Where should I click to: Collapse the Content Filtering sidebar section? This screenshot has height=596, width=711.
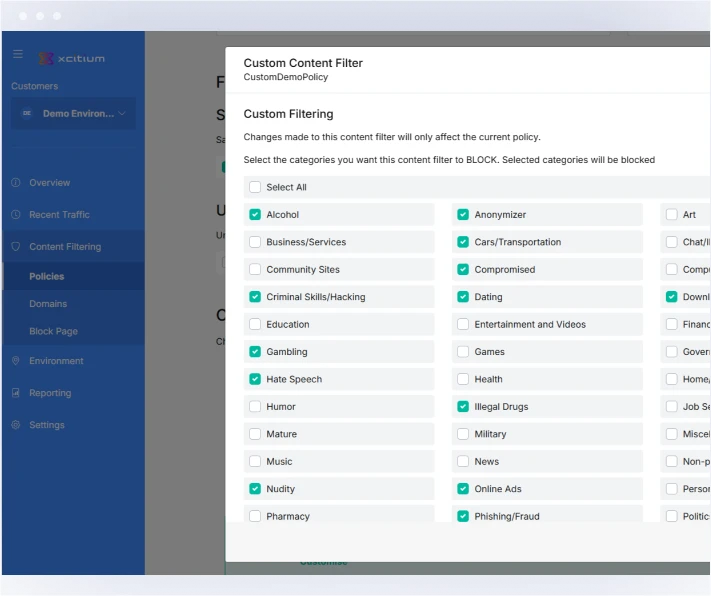65,247
